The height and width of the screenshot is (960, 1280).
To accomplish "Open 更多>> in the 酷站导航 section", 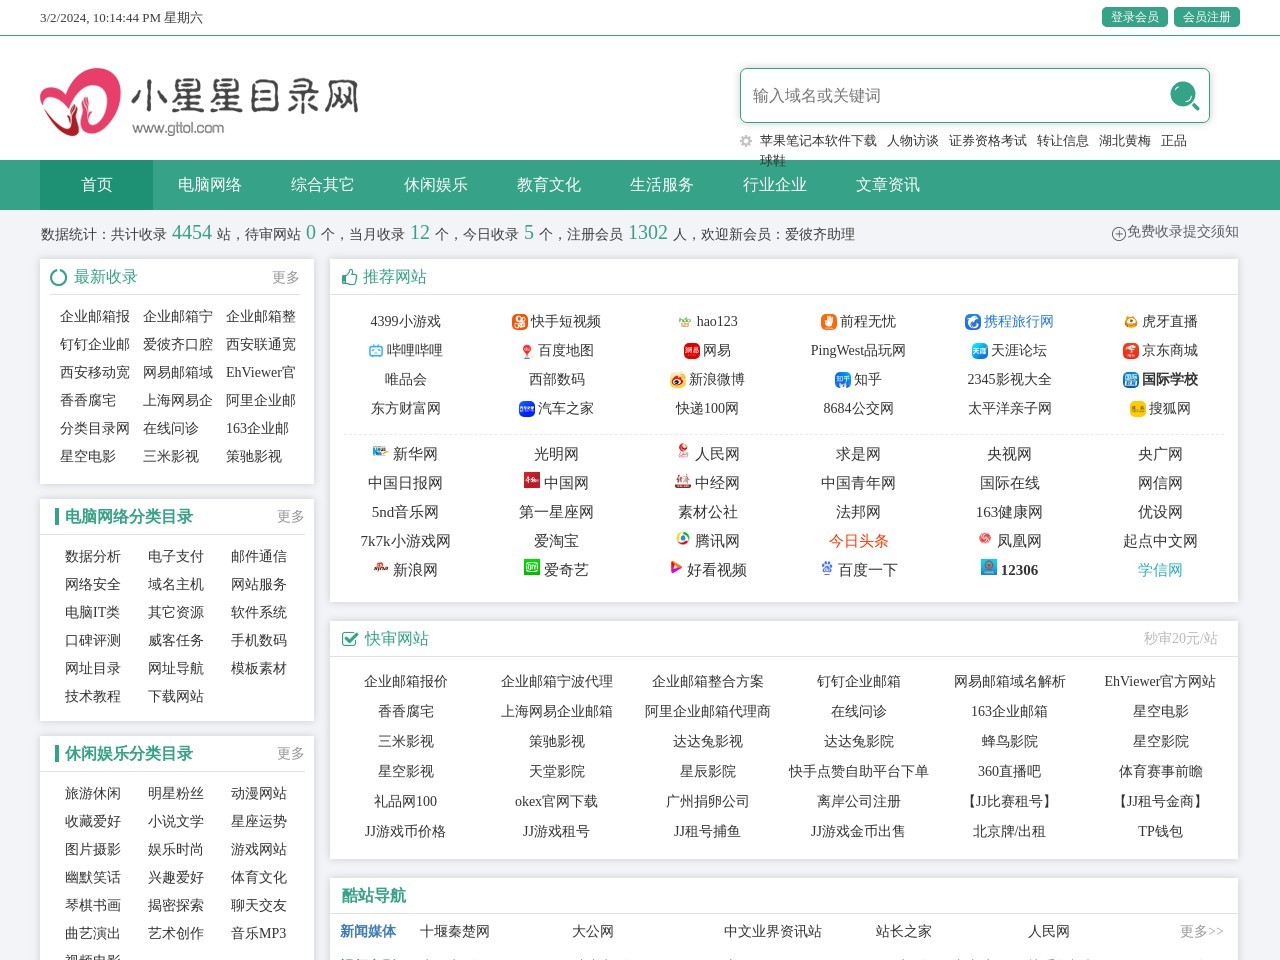I will pos(1199,931).
